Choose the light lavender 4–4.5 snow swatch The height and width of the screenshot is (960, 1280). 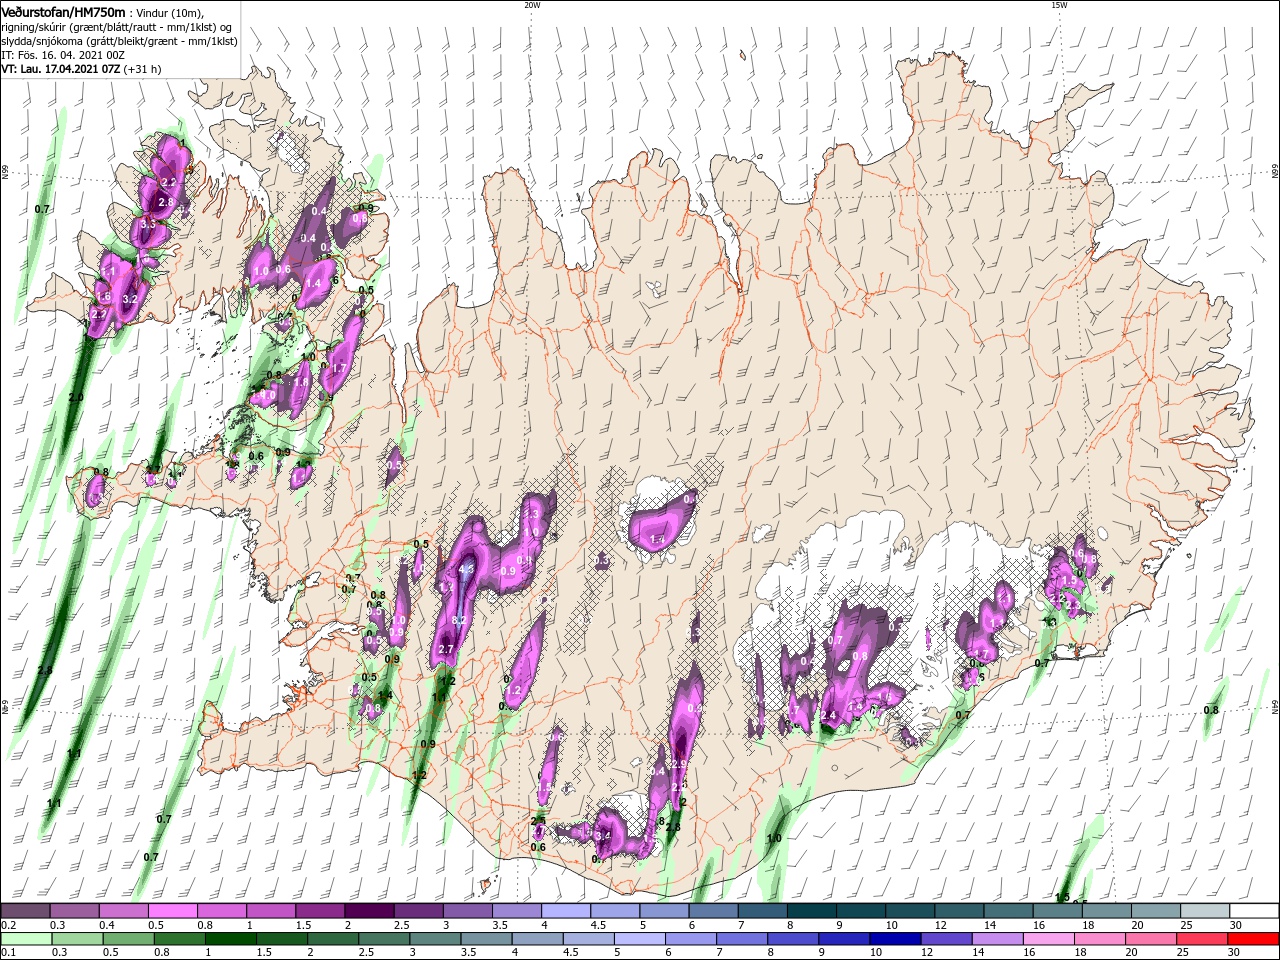564,911
